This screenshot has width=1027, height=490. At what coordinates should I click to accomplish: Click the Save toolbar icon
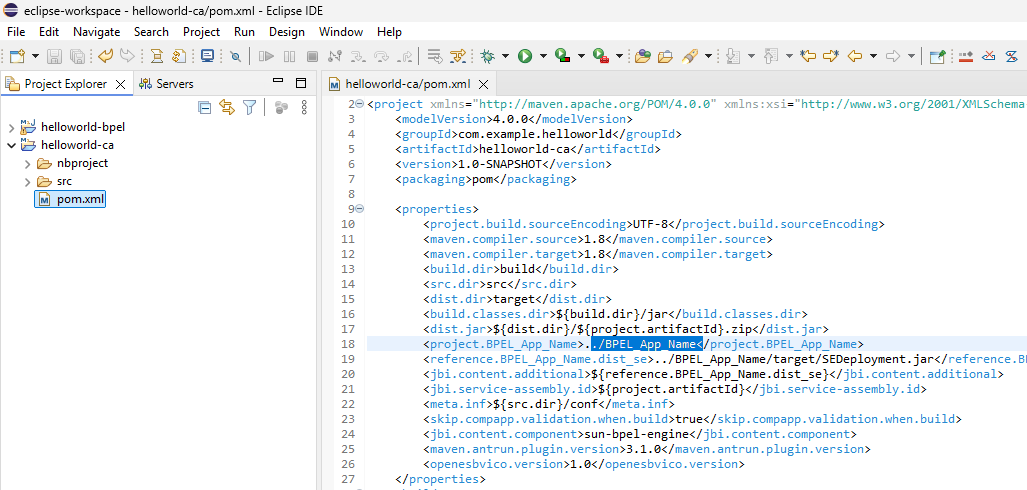point(55,56)
